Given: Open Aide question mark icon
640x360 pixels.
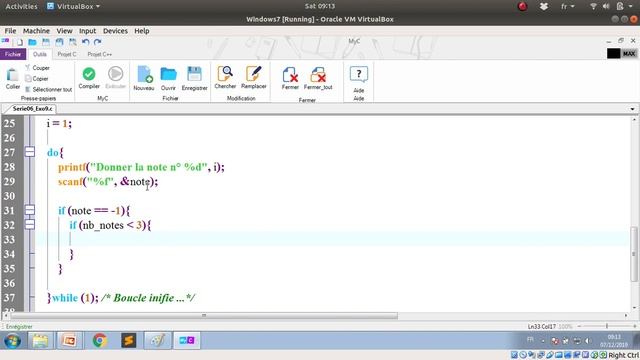Looking at the screenshot, I should (x=359, y=75).
